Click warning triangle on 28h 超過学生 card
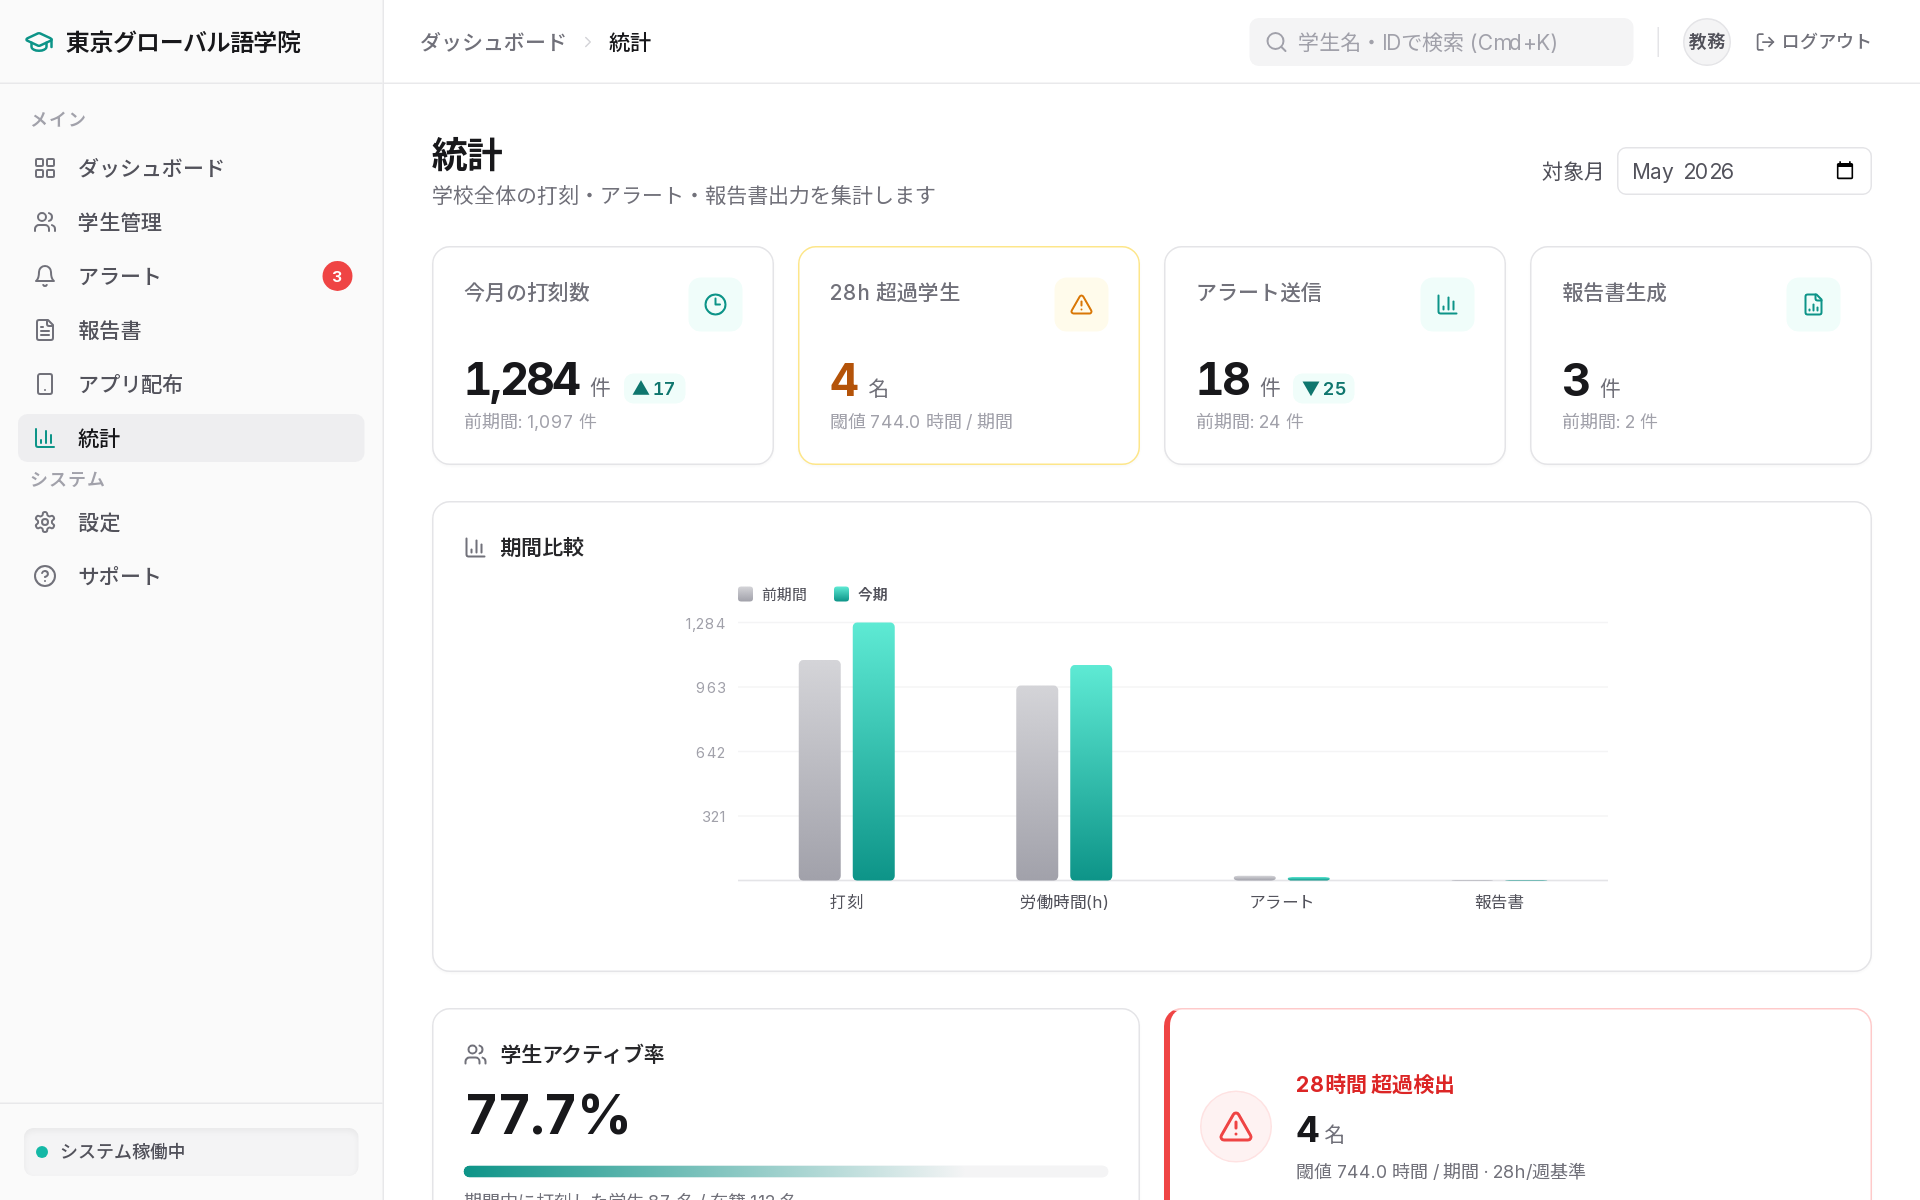 (x=1081, y=304)
